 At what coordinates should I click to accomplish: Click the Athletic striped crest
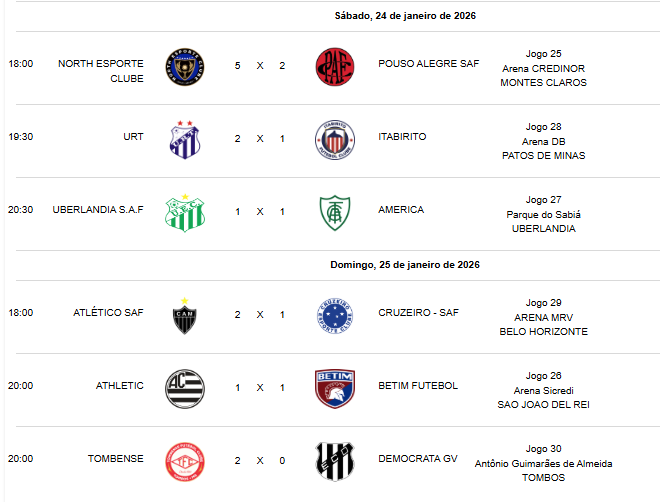pyautogui.click(x=185, y=387)
